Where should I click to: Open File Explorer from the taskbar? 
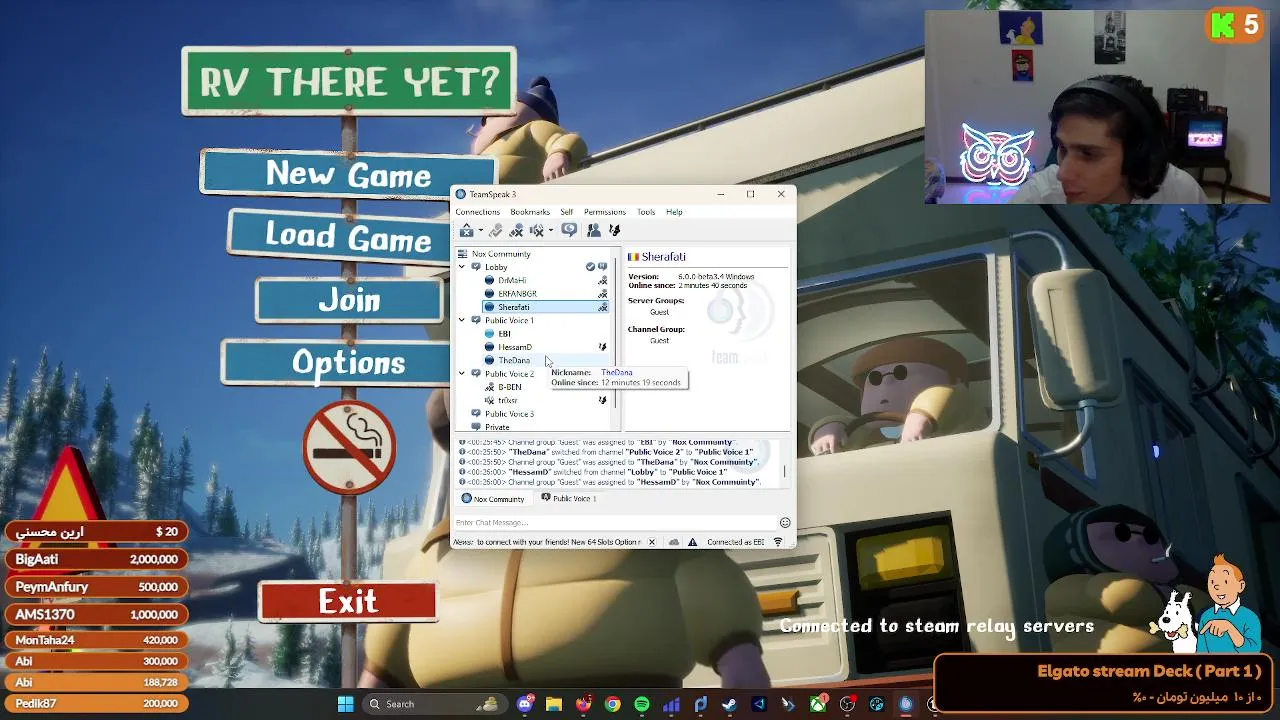[x=554, y=704]
